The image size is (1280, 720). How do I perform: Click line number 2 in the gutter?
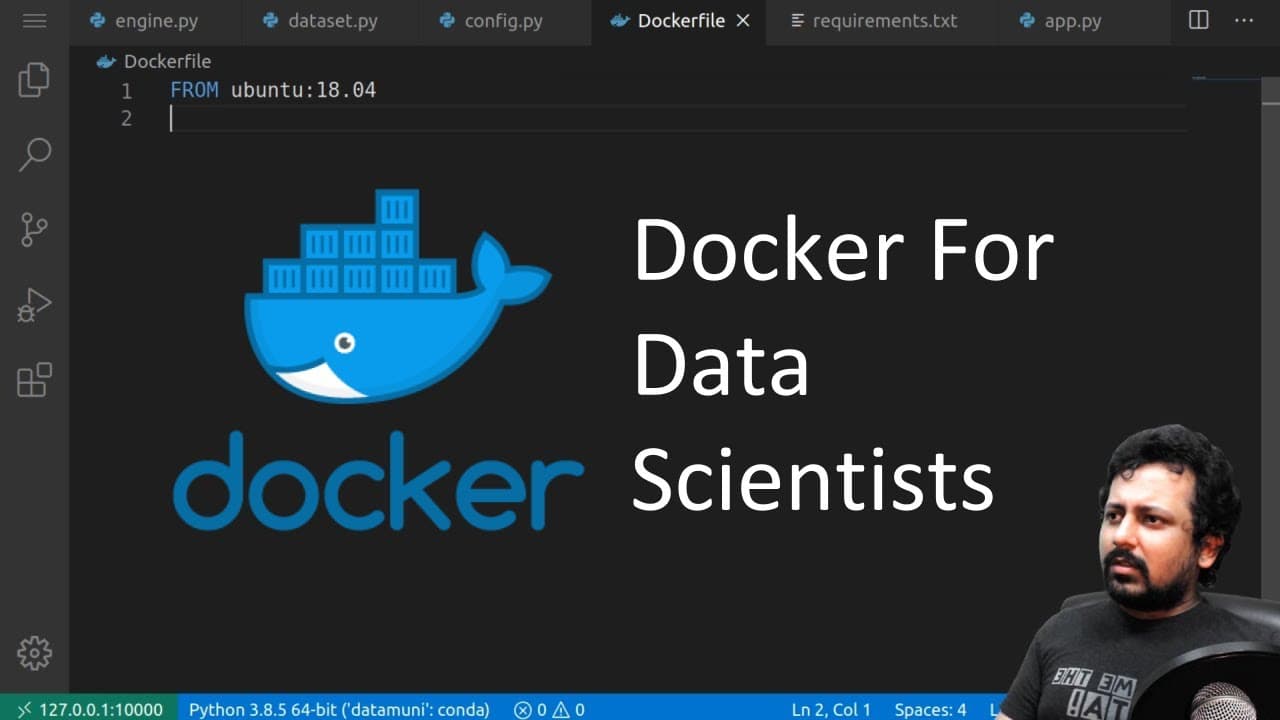(x=126, y=118)
